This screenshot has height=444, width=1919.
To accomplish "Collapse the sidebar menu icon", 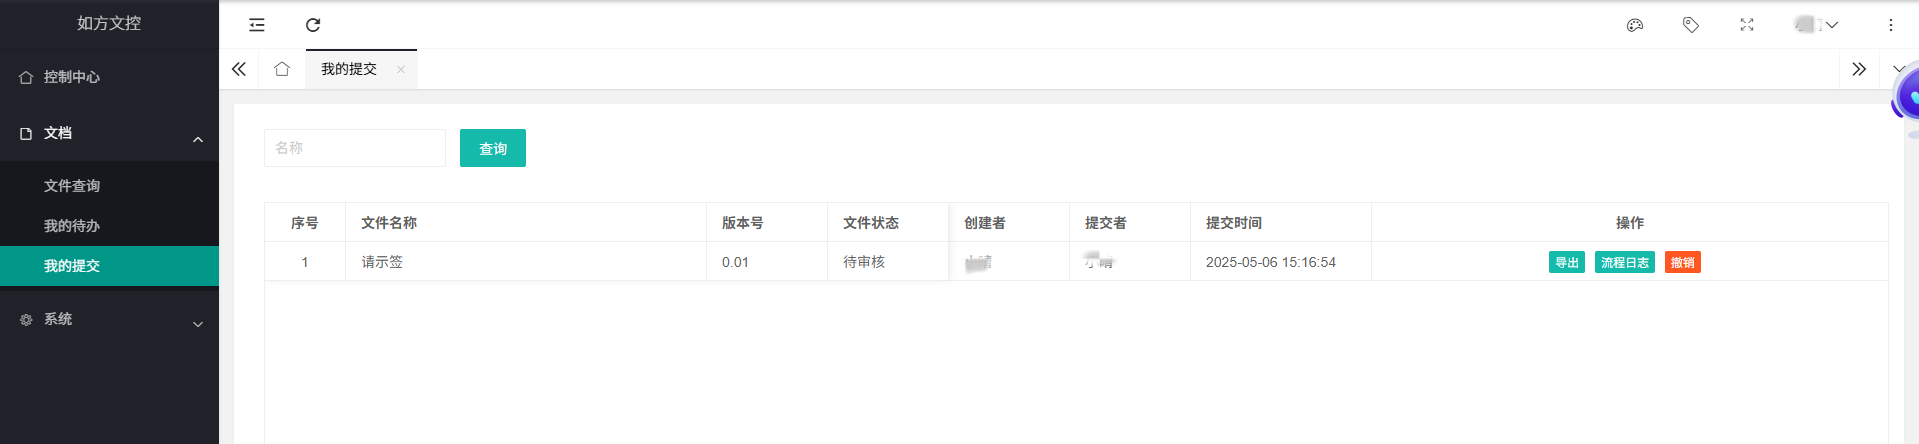I will tap(257, 25).
